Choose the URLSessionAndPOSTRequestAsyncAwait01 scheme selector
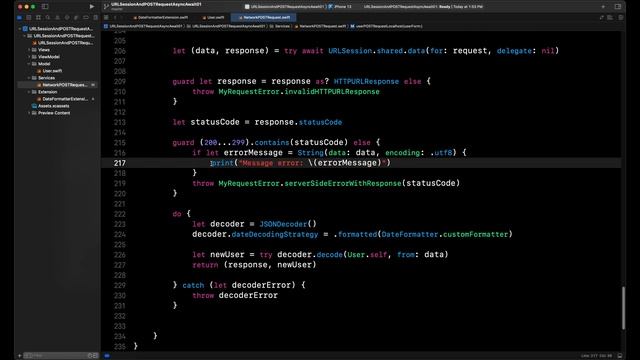The width and height of the screenshot is (640, 360). [285, 7]
